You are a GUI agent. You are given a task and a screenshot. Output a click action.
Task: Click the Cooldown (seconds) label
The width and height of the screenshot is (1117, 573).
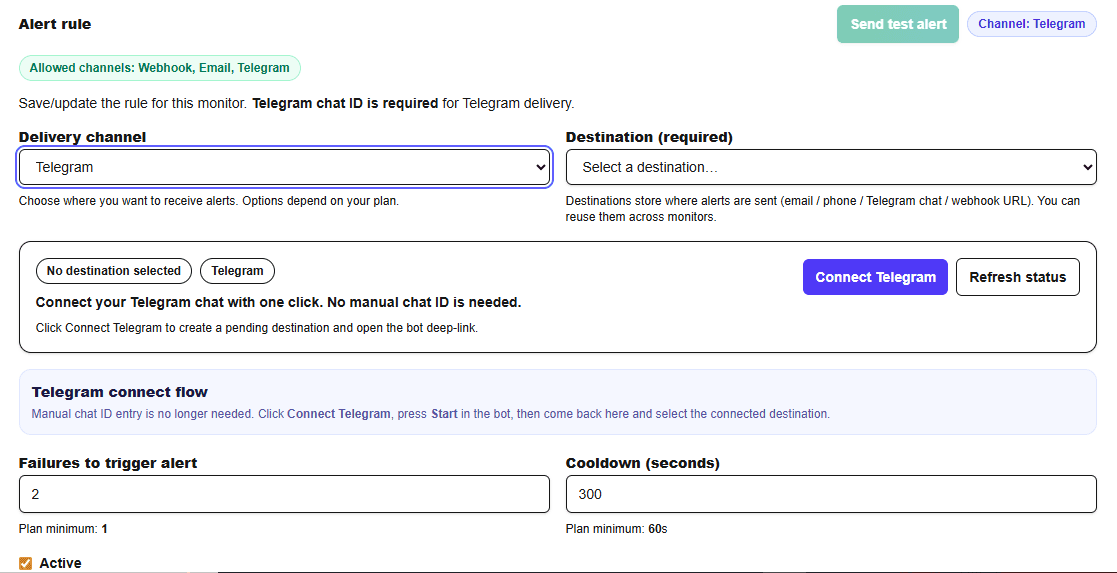(x=643, y=463)
